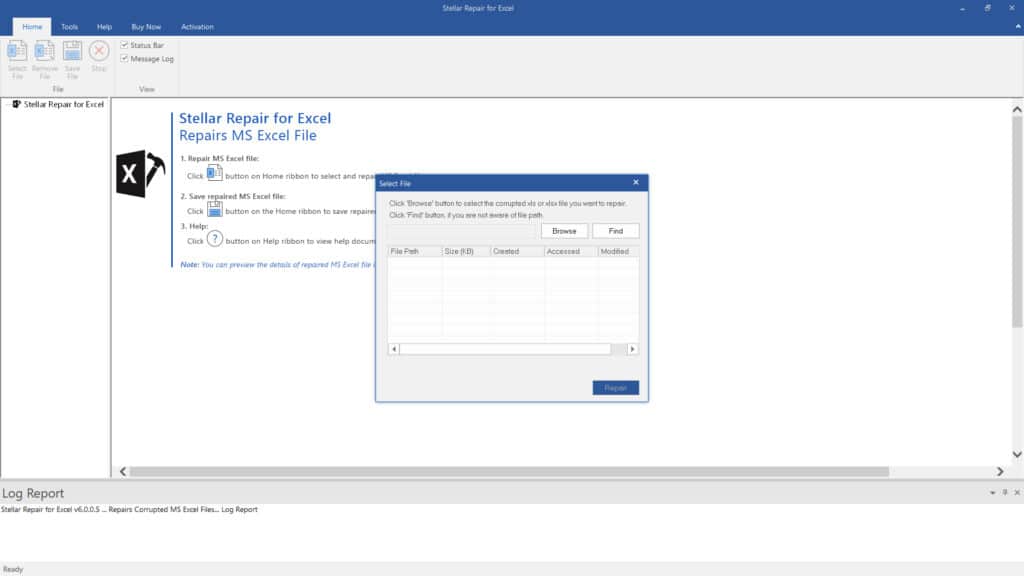Click the Ready status bar text
The image size is (1024, 576).
pyautogui.click(x=13, y=569)
